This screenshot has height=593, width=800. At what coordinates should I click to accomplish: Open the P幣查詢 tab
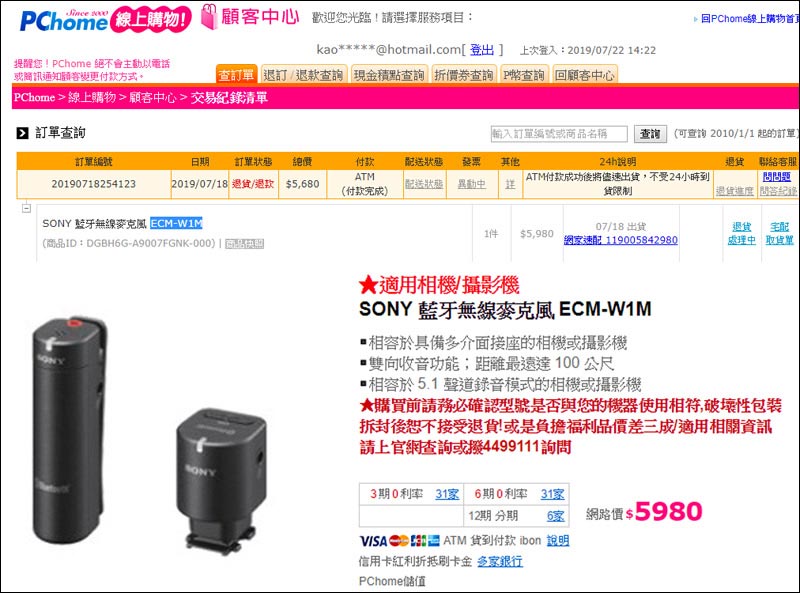524,75
